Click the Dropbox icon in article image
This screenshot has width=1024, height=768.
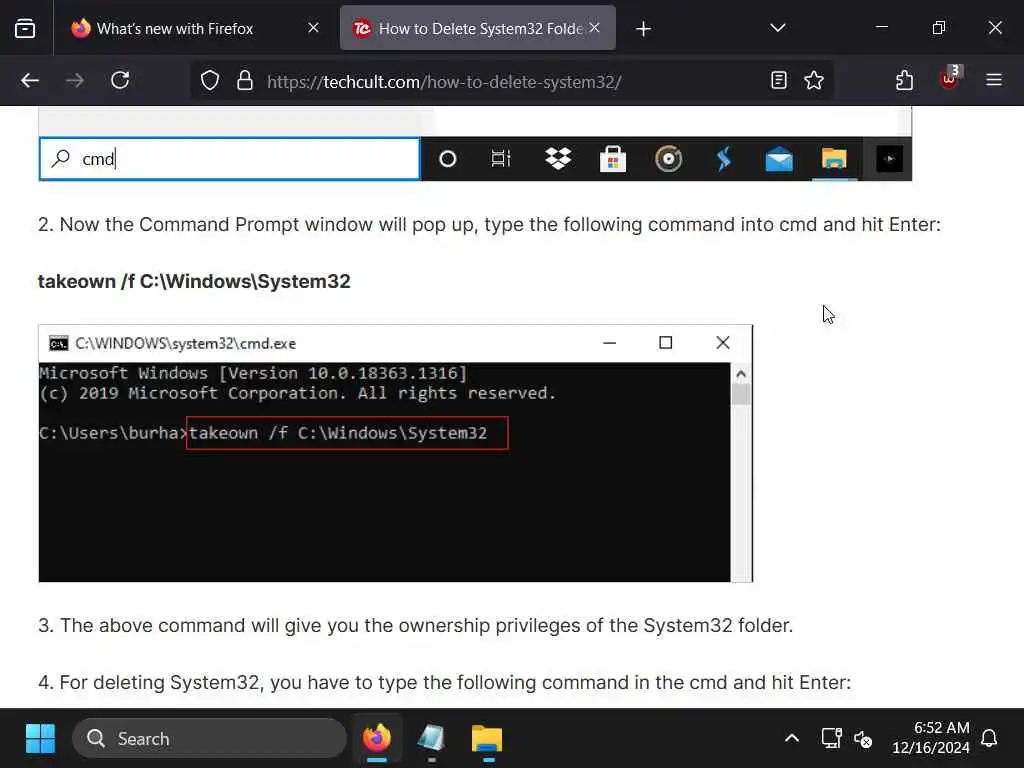pos(558,159)
